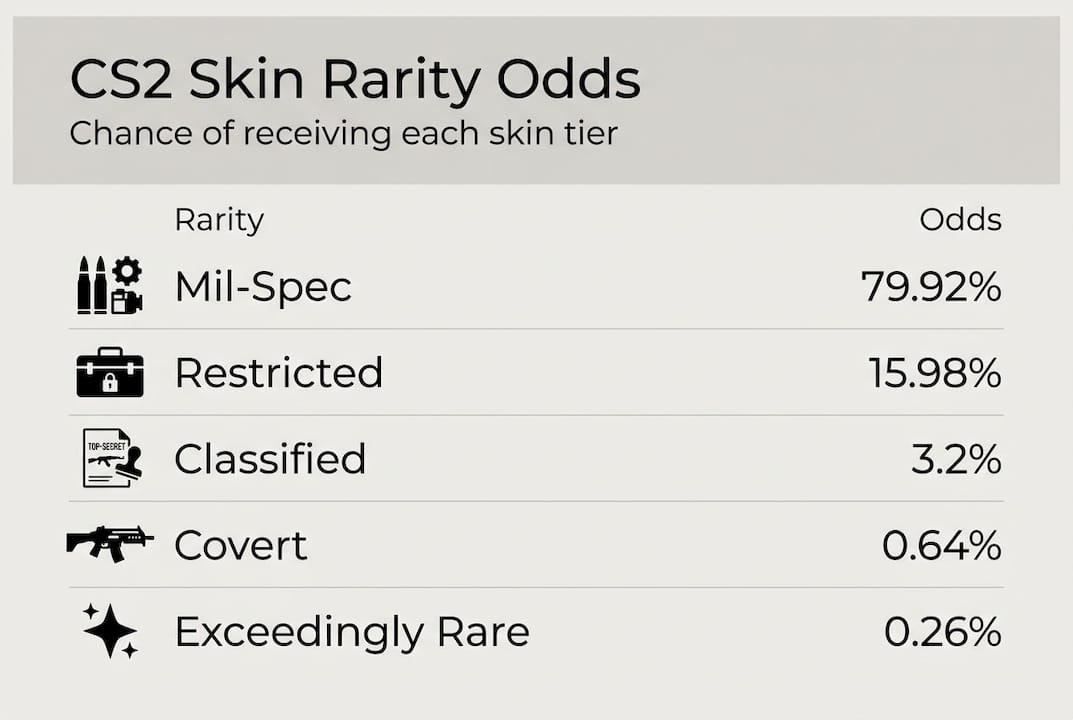Click the 15.98% odds value

pos(934,373)
